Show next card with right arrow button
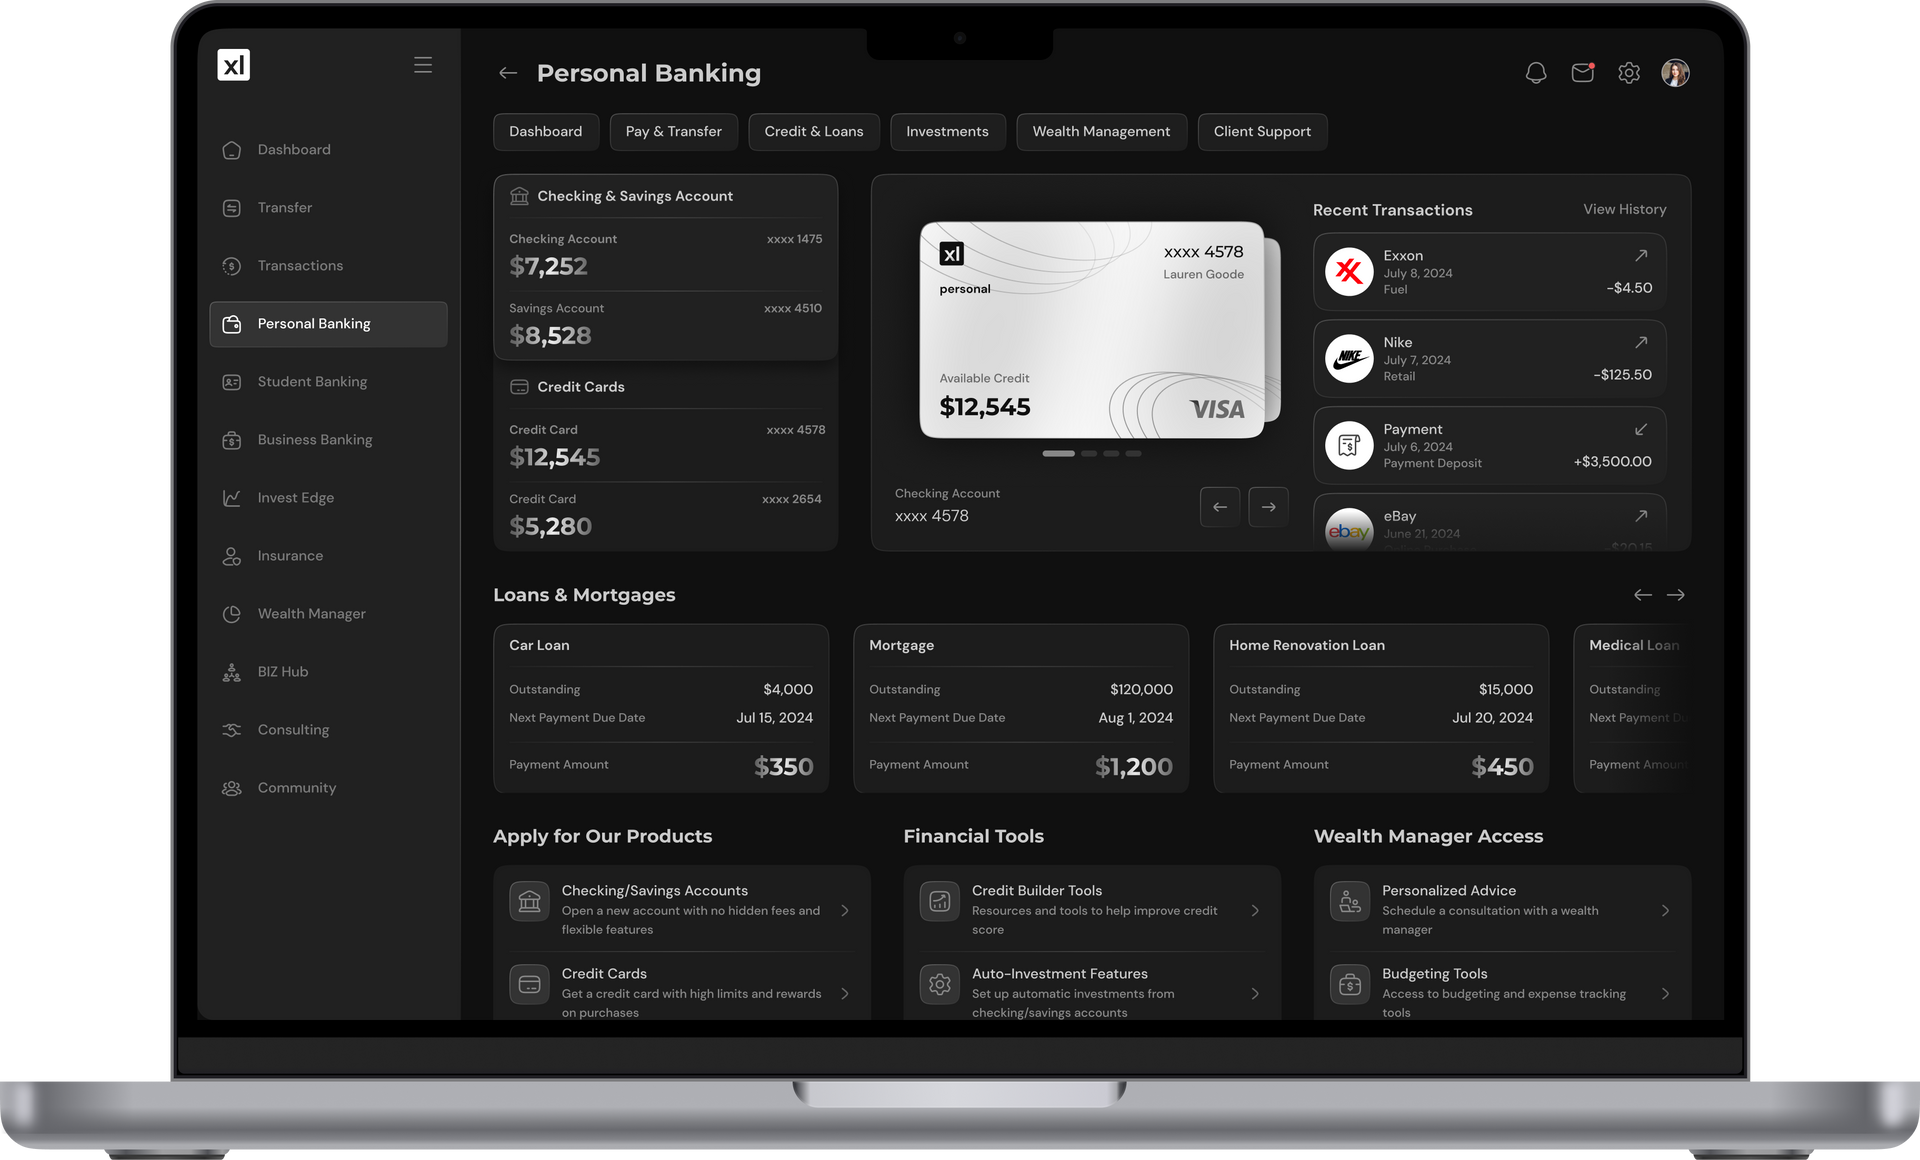The image size is (1920, 1160). [1269, 507]
